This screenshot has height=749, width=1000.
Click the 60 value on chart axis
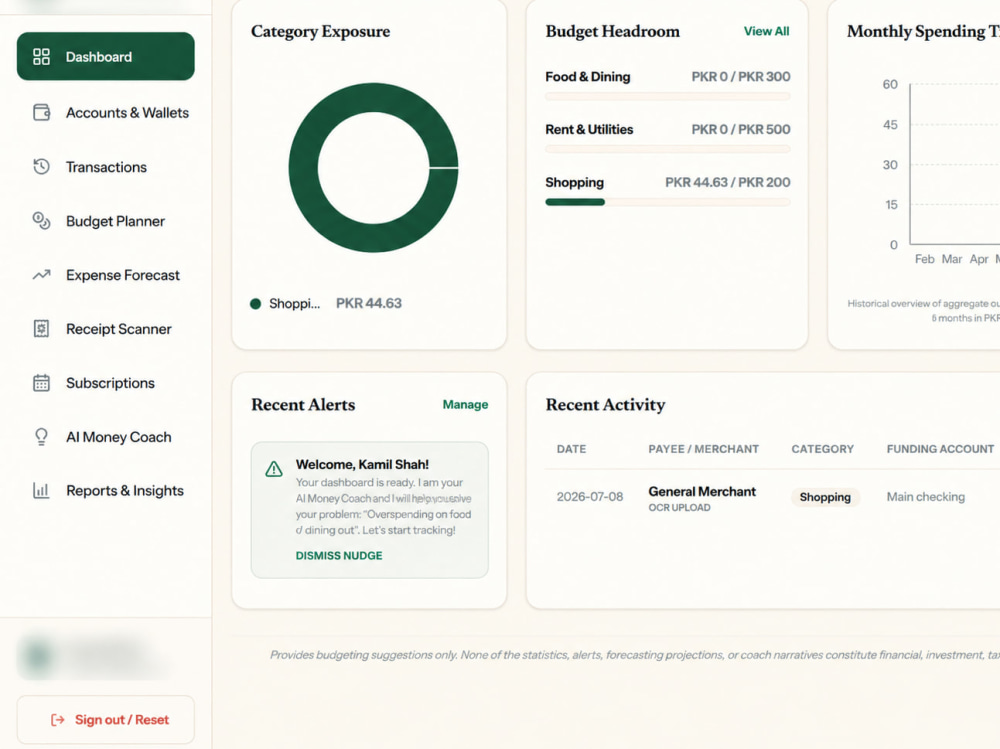coord(890,84)
